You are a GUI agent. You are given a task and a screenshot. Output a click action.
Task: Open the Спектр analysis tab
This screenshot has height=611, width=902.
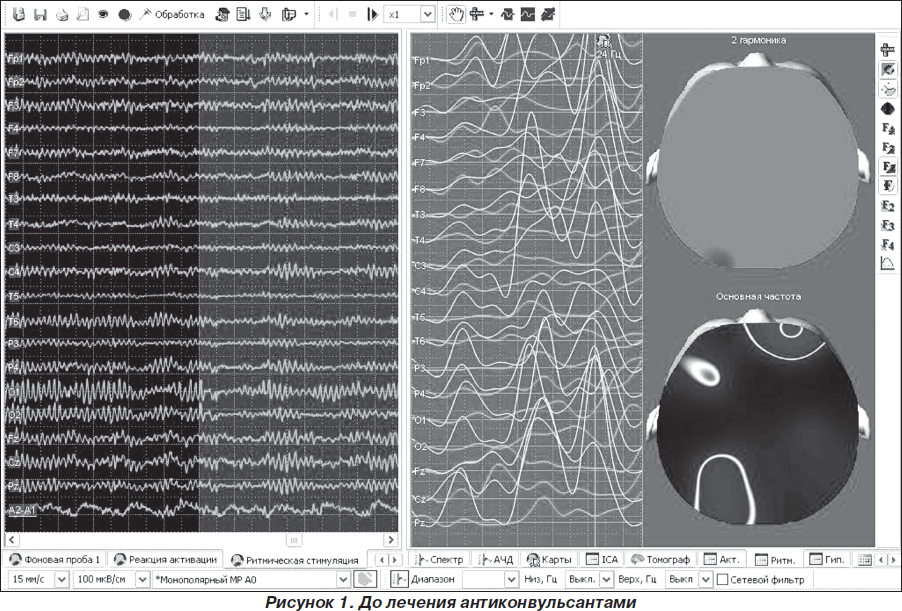(440, 559)
